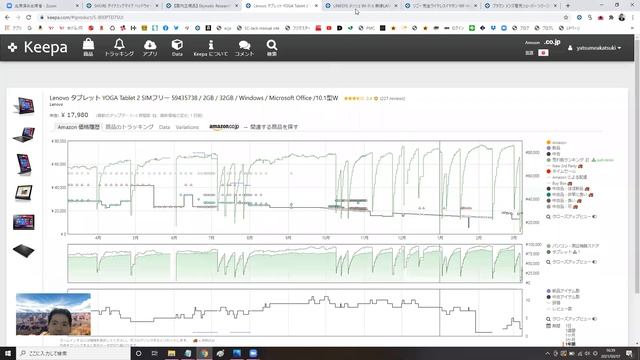640x360 pixels.
Task: Toggle the パソコン・周辺機器ストア rank series
Action: coord(573,246)
